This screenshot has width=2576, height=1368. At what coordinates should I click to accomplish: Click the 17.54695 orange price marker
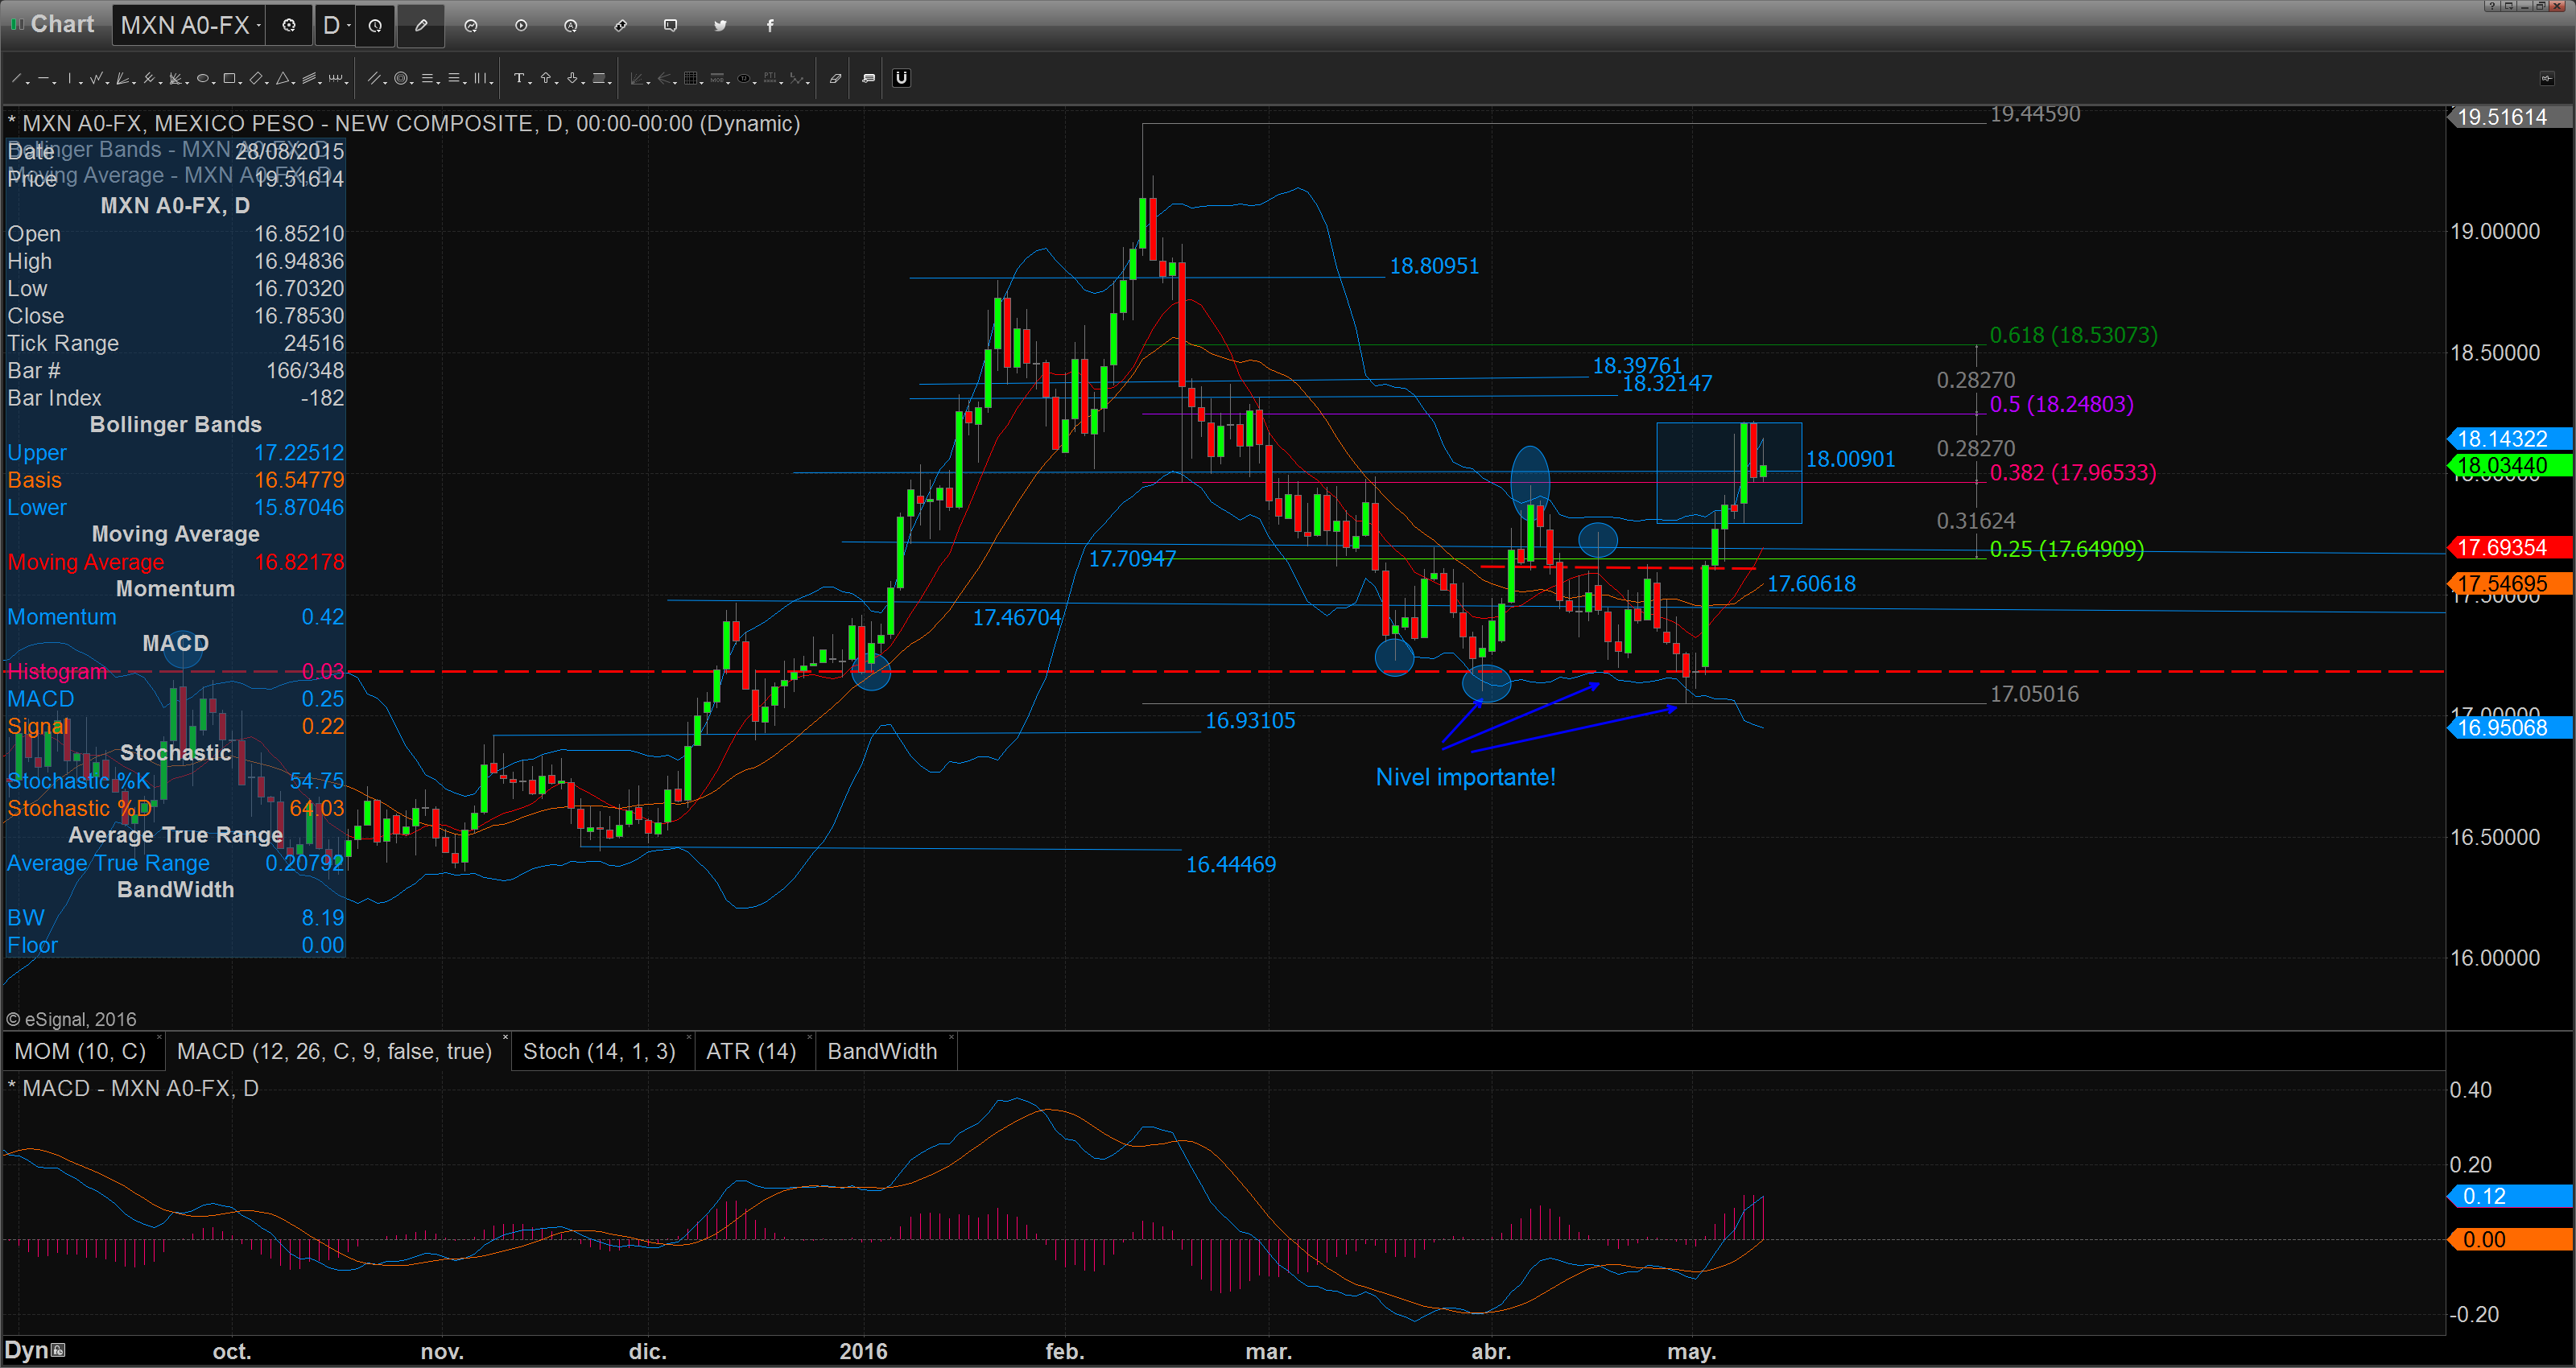tap(2510, 583)
